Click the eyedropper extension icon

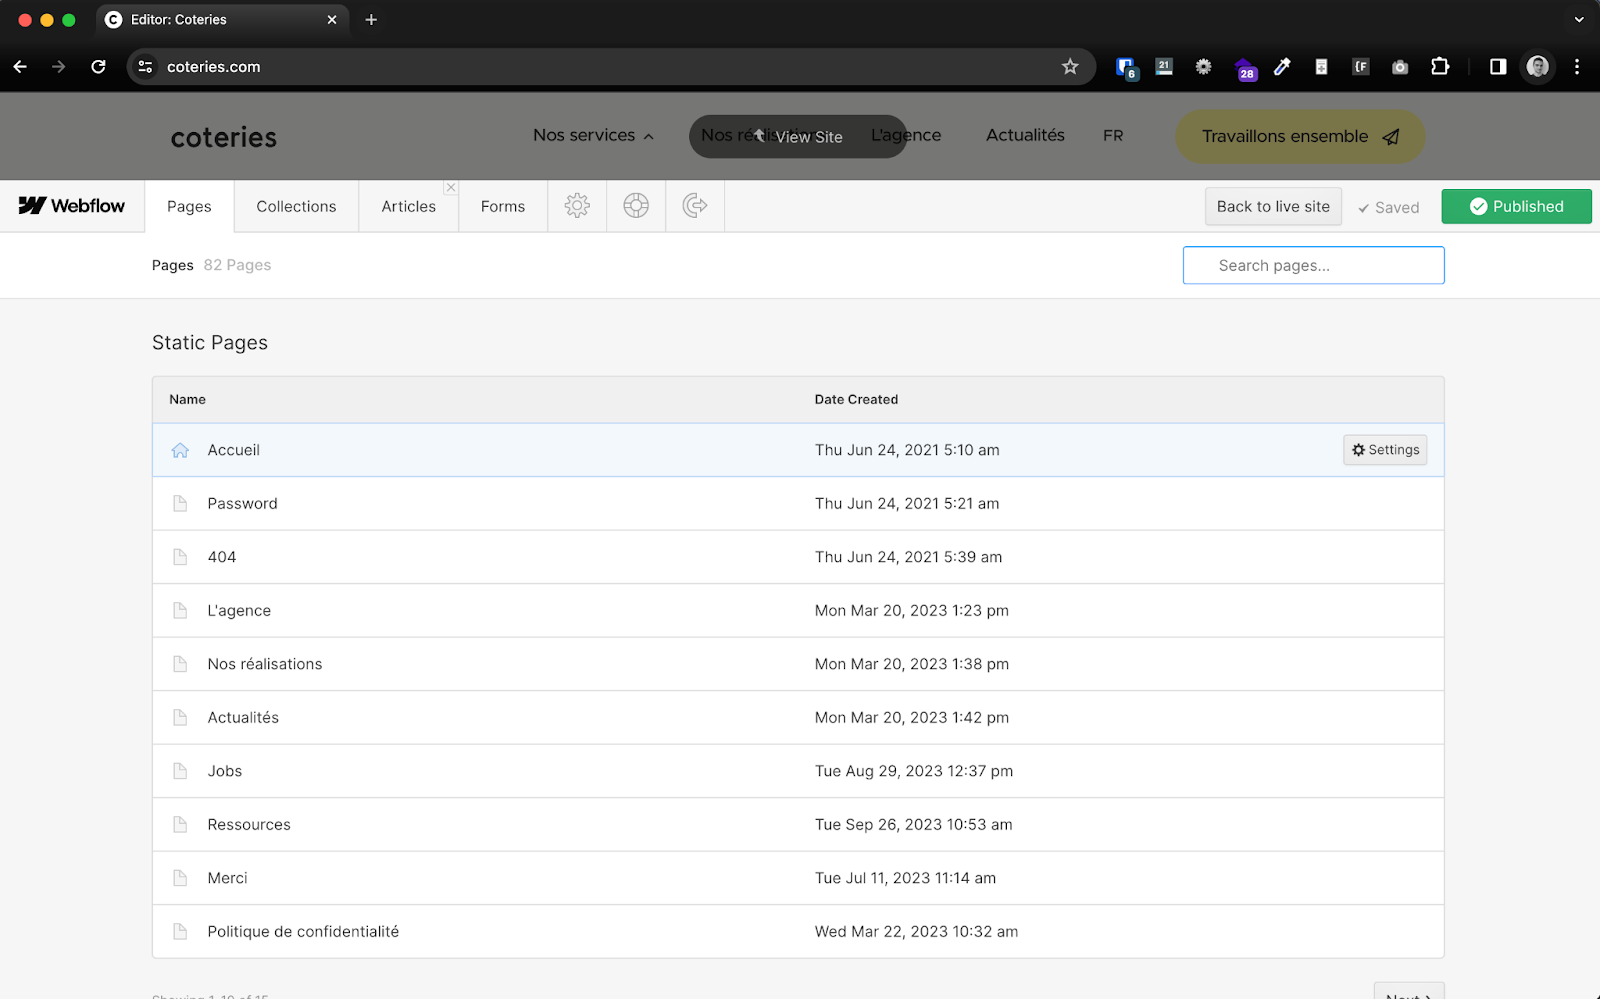[1282, 67]
